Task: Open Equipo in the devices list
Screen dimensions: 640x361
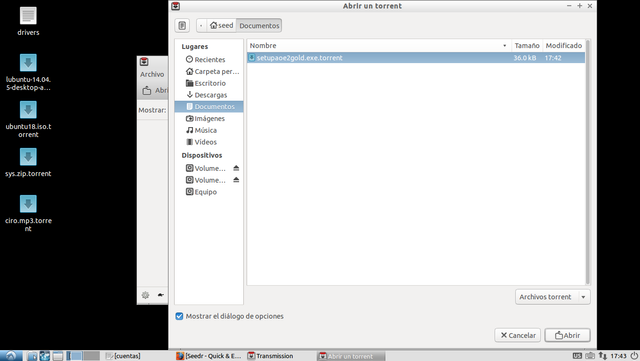Action: point(209,192)
